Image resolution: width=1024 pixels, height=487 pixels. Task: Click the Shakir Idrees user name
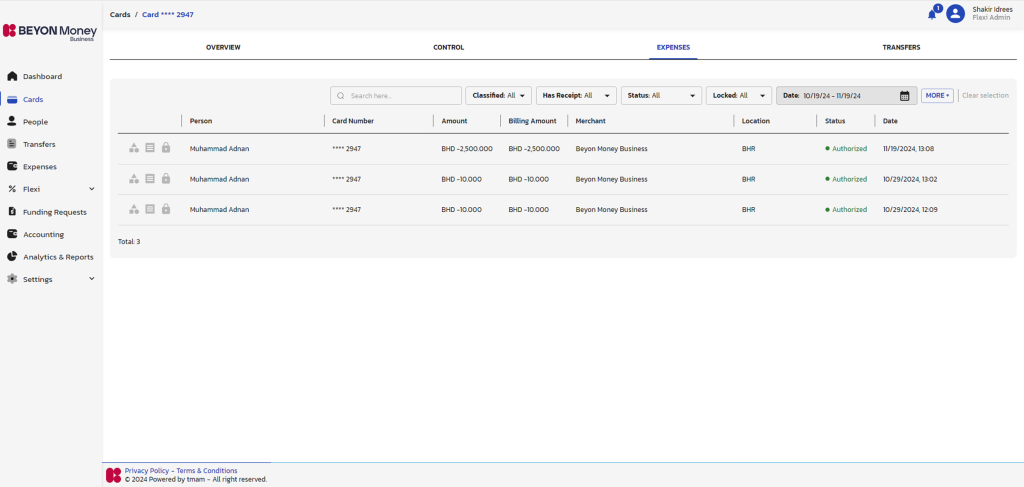(x=993, y=9)
